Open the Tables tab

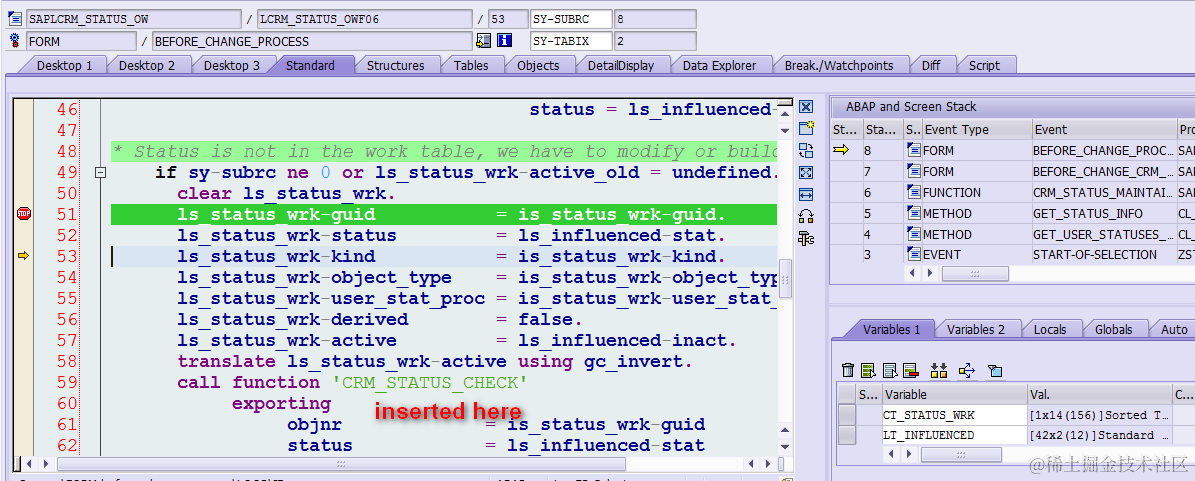[471, 66]
